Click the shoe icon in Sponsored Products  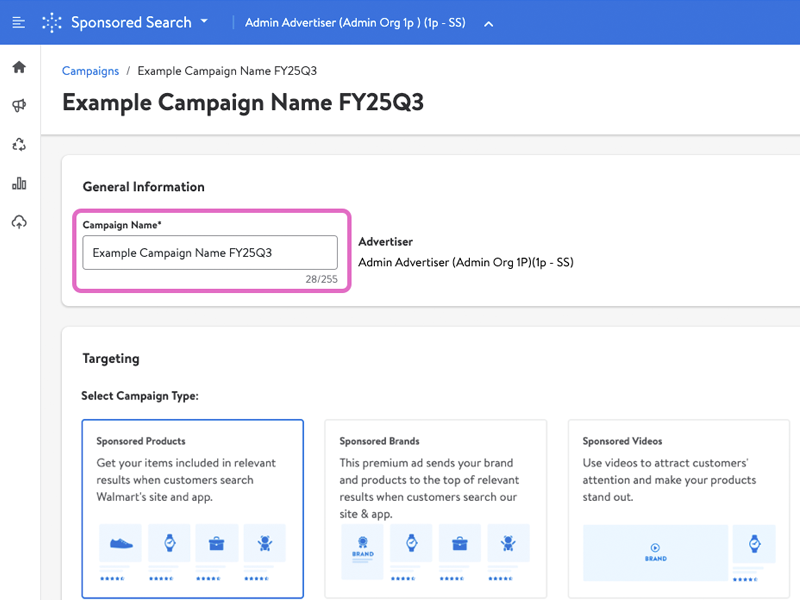[x=121, y=543]
